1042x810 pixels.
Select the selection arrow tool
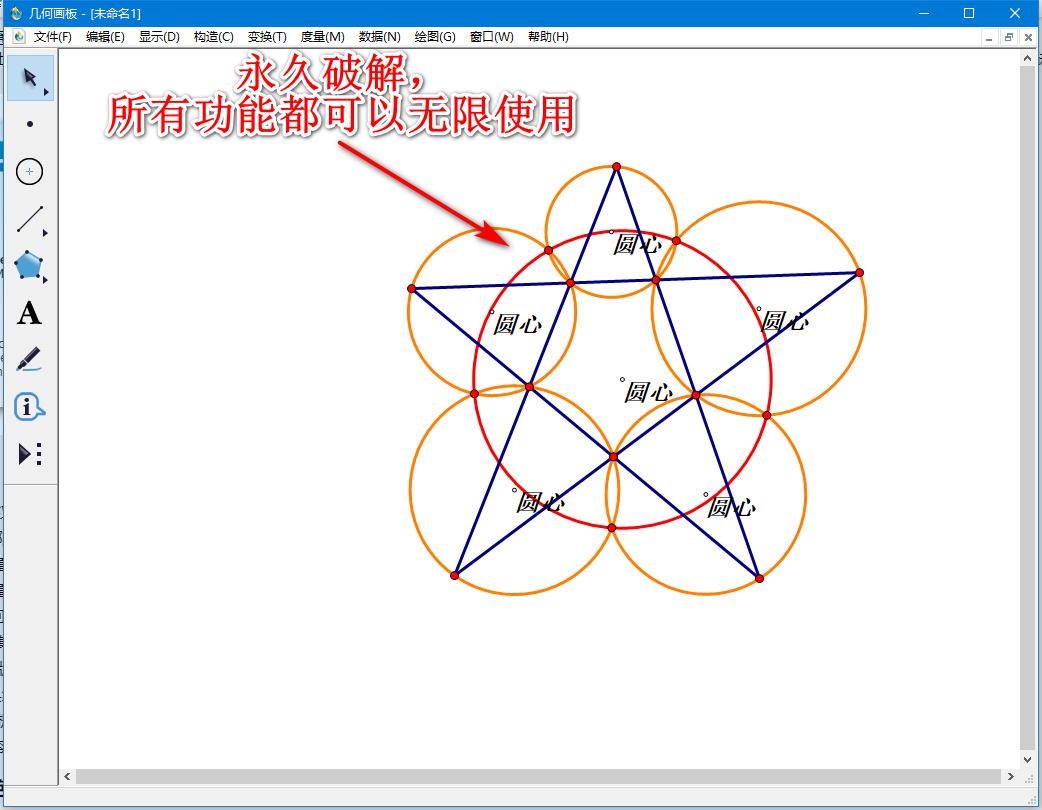[x=29, y=78]
